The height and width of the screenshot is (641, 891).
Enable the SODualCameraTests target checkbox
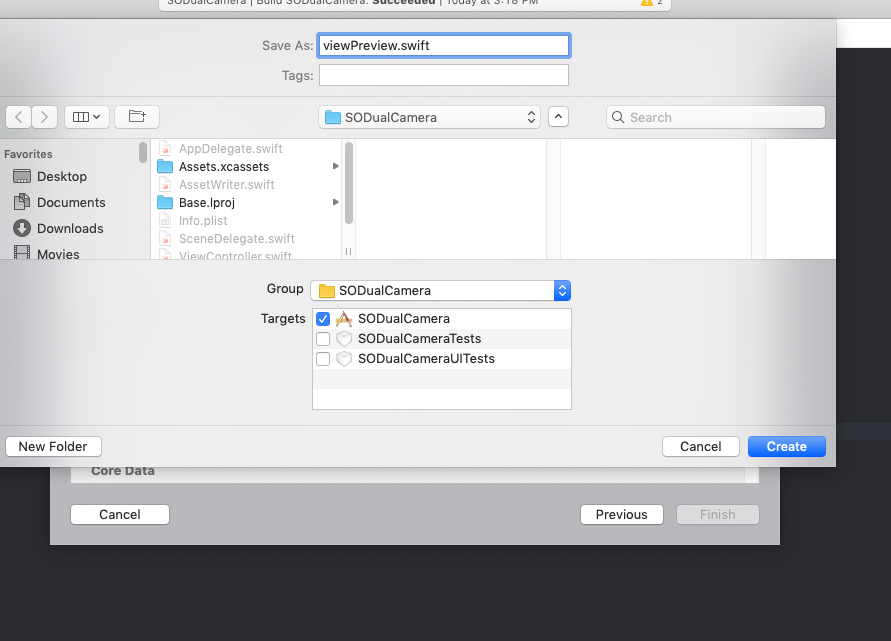tap(323, 339)
